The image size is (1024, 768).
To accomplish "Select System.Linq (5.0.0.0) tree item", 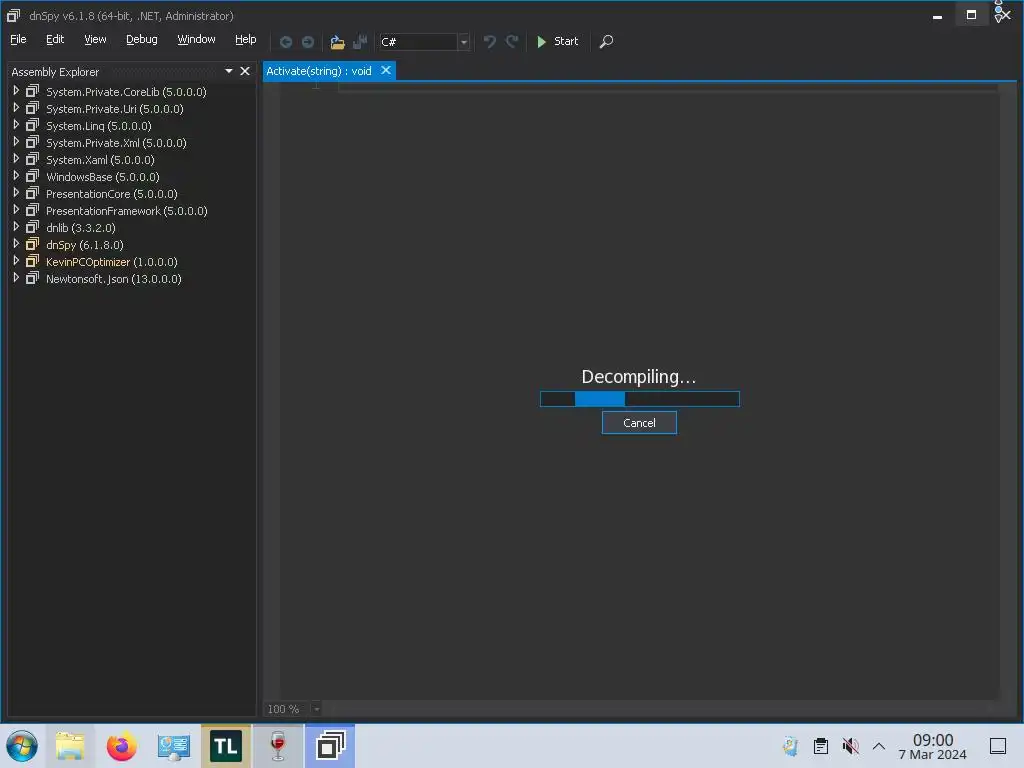I will pyautogui.click(x=99, y=126).
